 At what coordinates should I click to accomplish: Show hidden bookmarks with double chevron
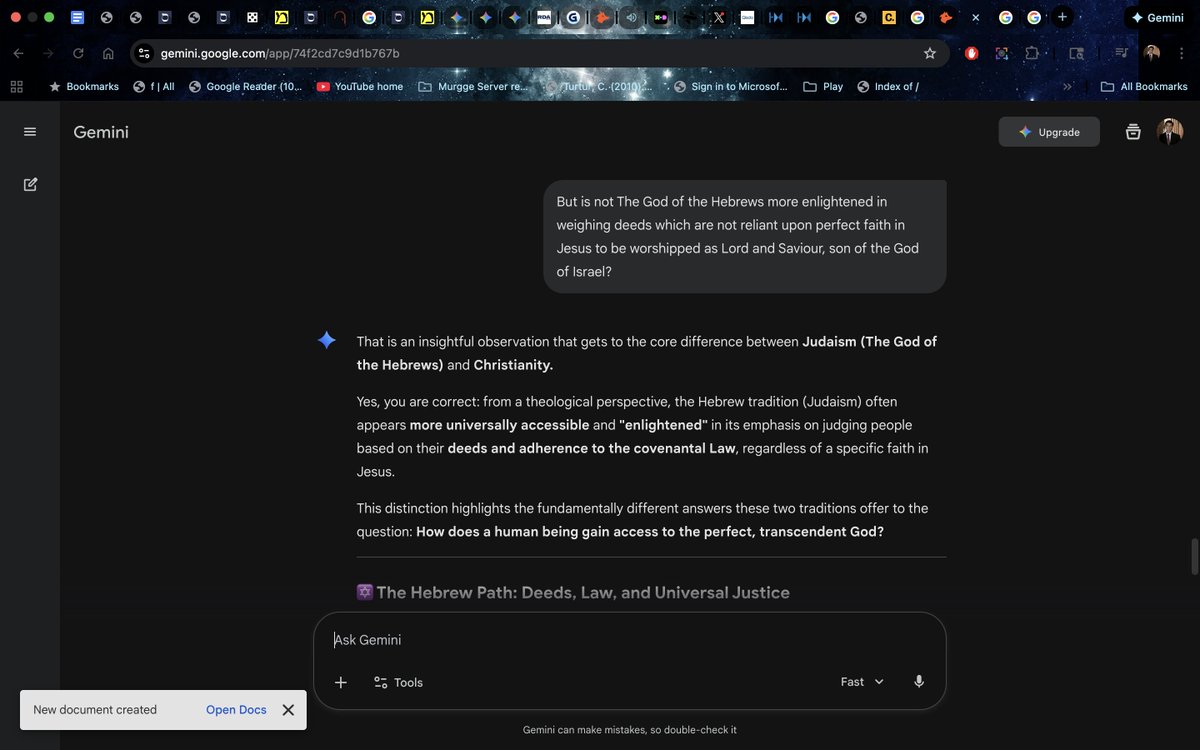tap(1067, 87)
